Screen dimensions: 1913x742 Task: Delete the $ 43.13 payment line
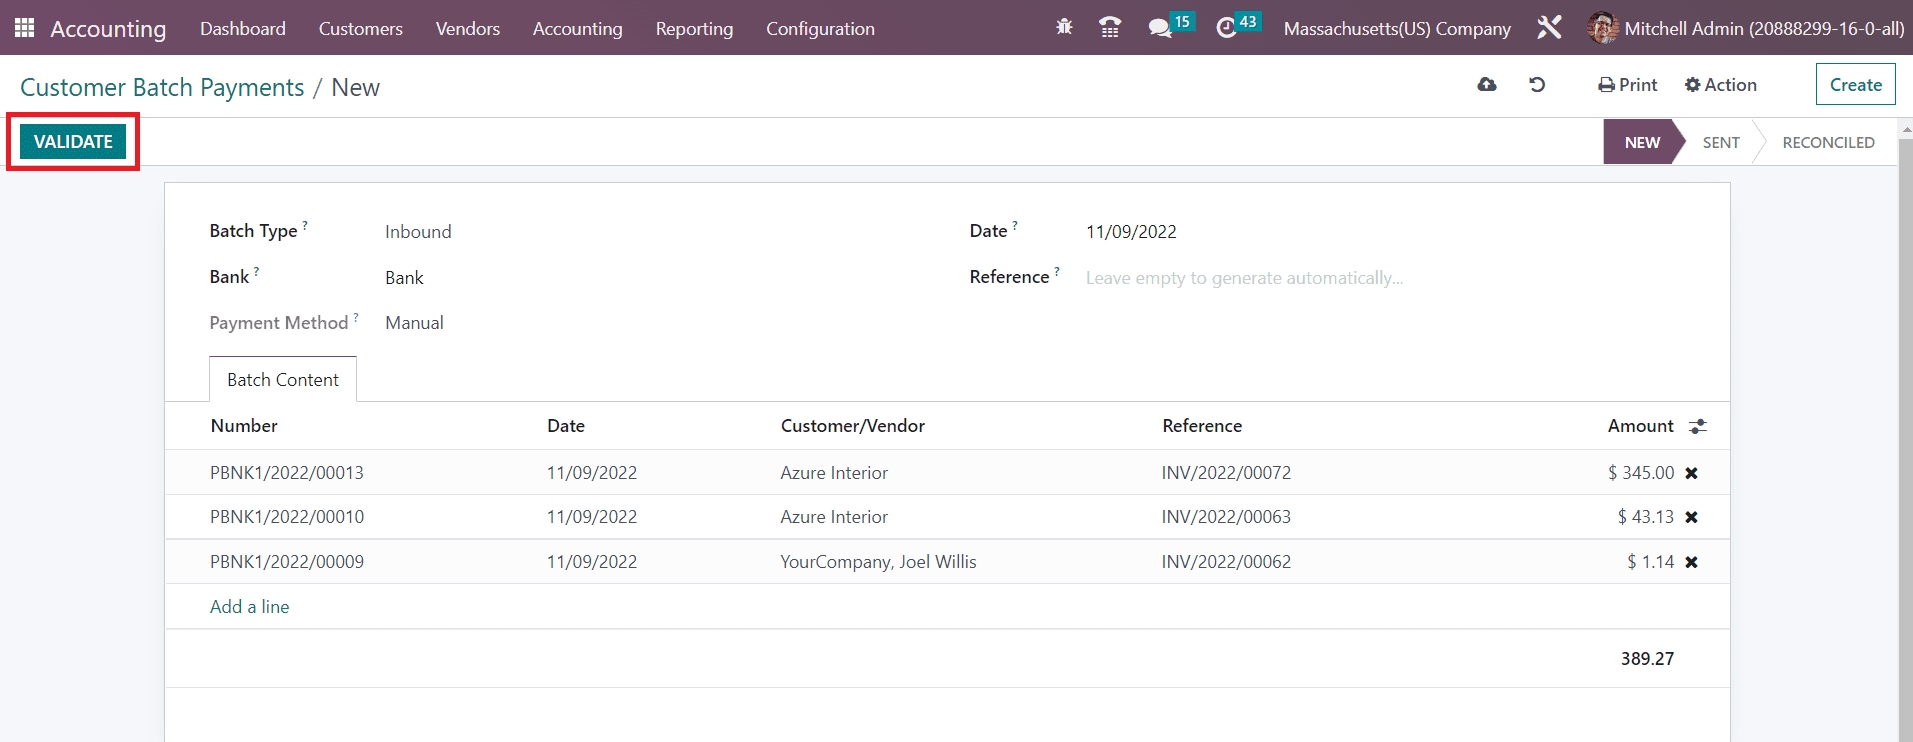[x=1691, y=517]
